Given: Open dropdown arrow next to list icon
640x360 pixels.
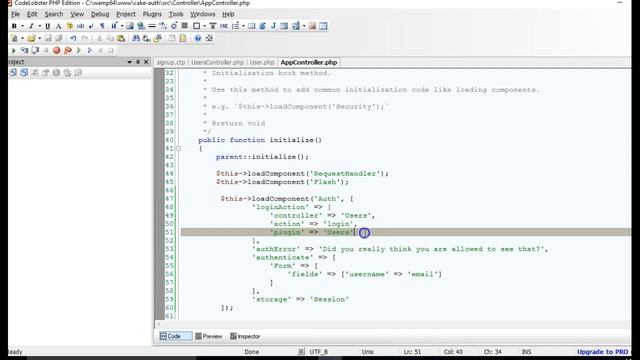Looking at the screenshot, I should coord(243,26).
